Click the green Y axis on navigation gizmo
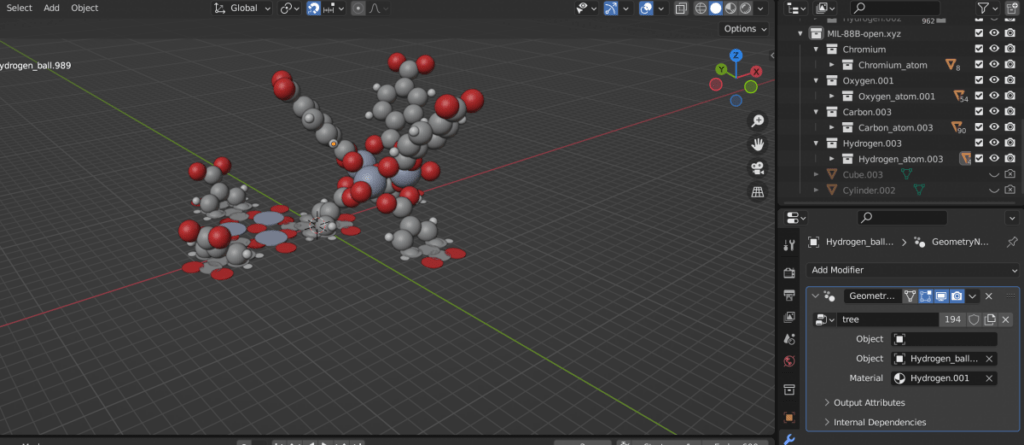1024x445 pixels. point(721,69)
